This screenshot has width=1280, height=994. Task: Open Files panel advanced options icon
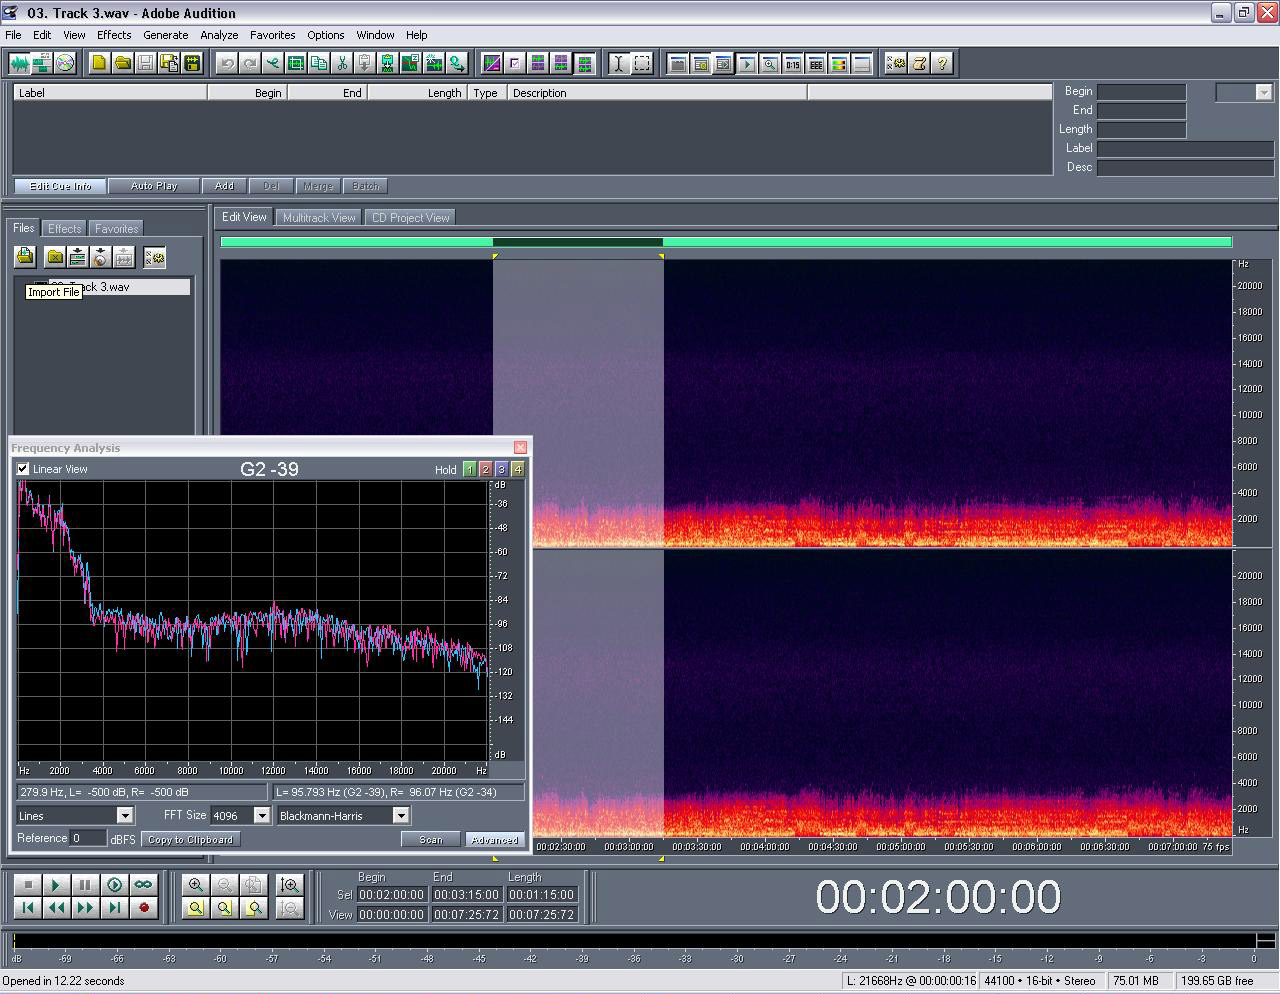pyautogui.click(x=154, y=257)
